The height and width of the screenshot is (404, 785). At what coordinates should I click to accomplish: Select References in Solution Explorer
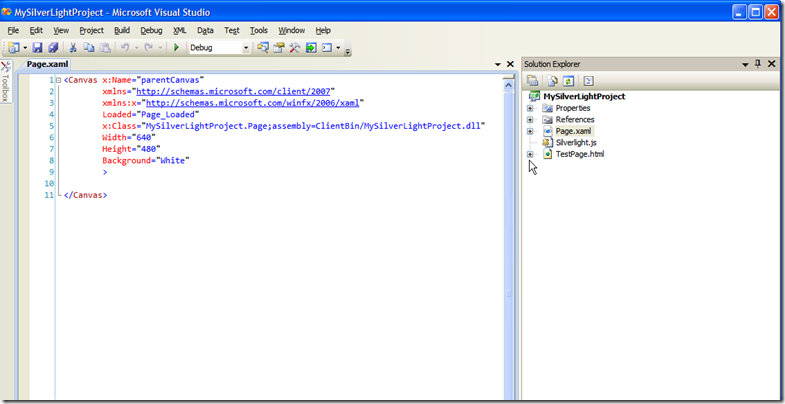tap(575, 120)
